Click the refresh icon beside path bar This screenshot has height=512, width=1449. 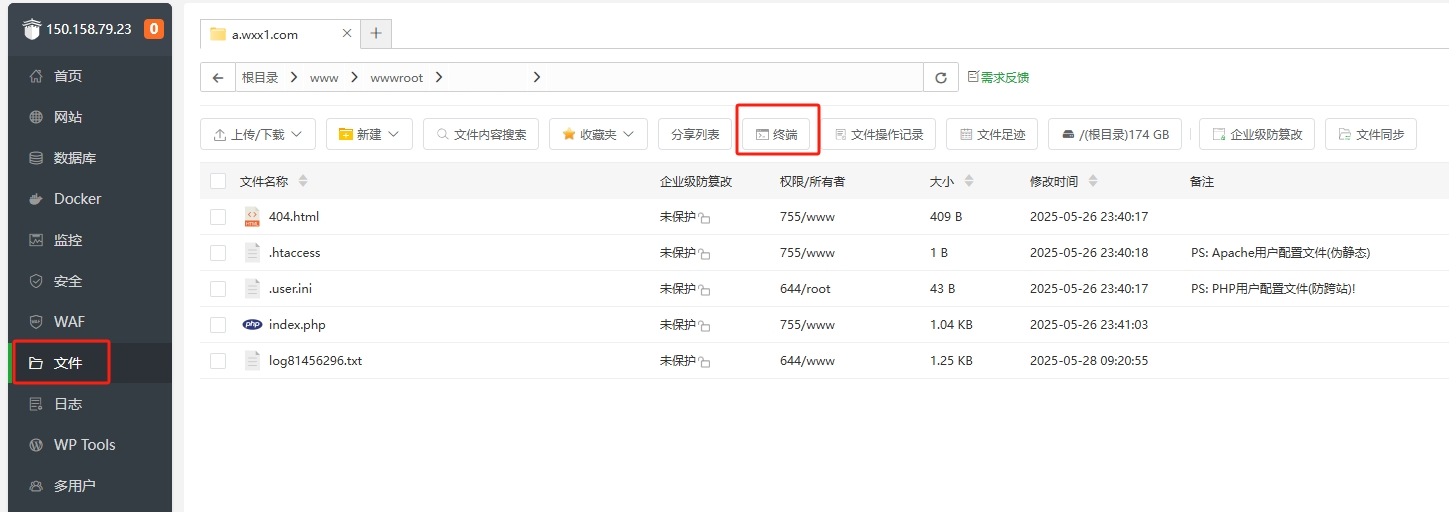(x=940, y=78)
